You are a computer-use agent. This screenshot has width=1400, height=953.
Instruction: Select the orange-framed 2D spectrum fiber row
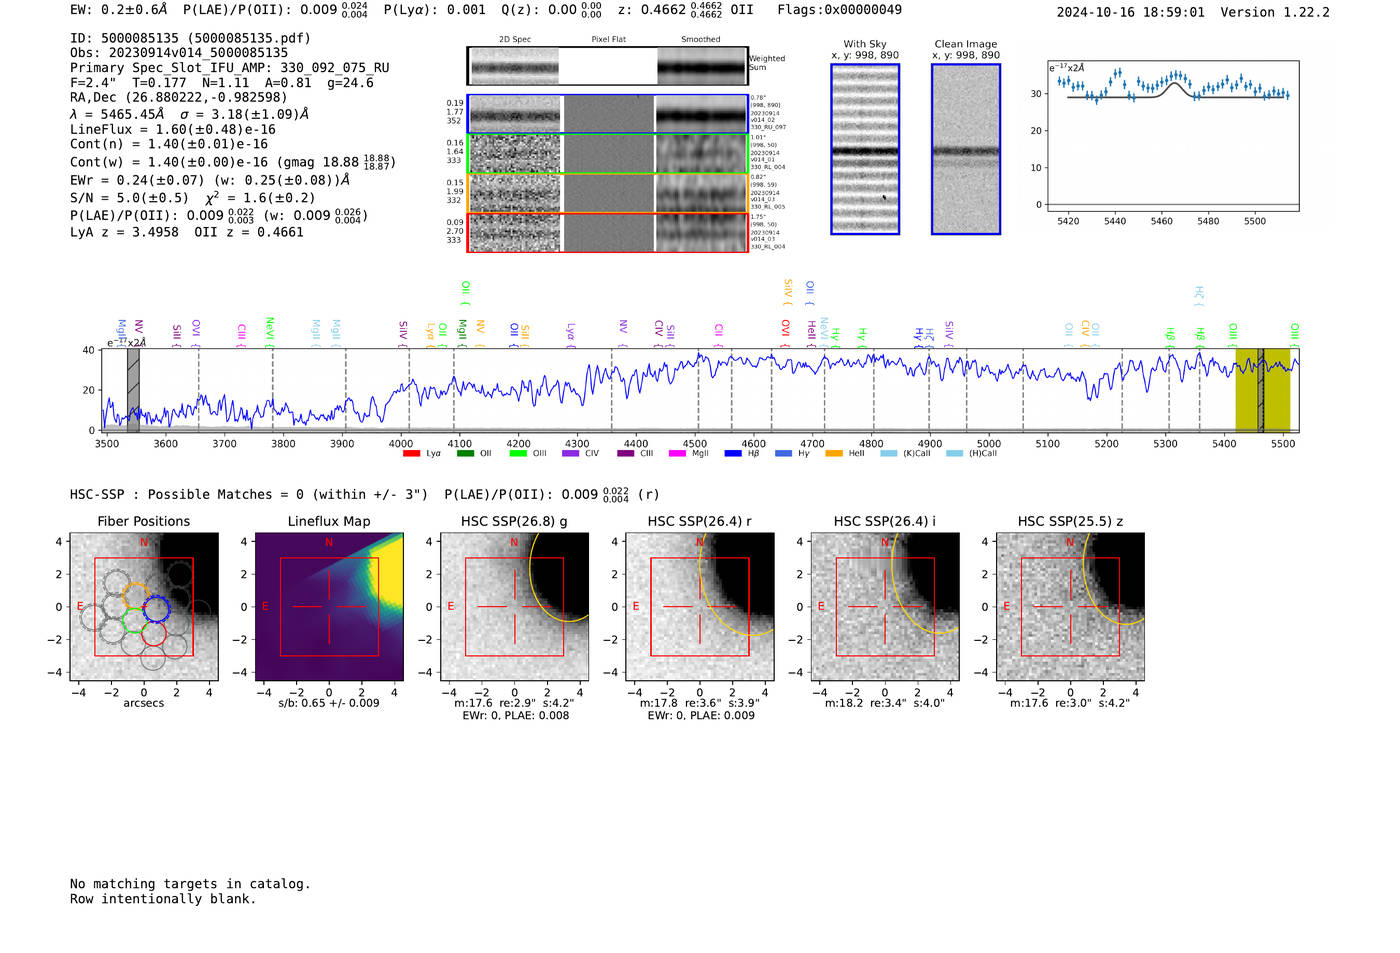[x=608, y=193]
